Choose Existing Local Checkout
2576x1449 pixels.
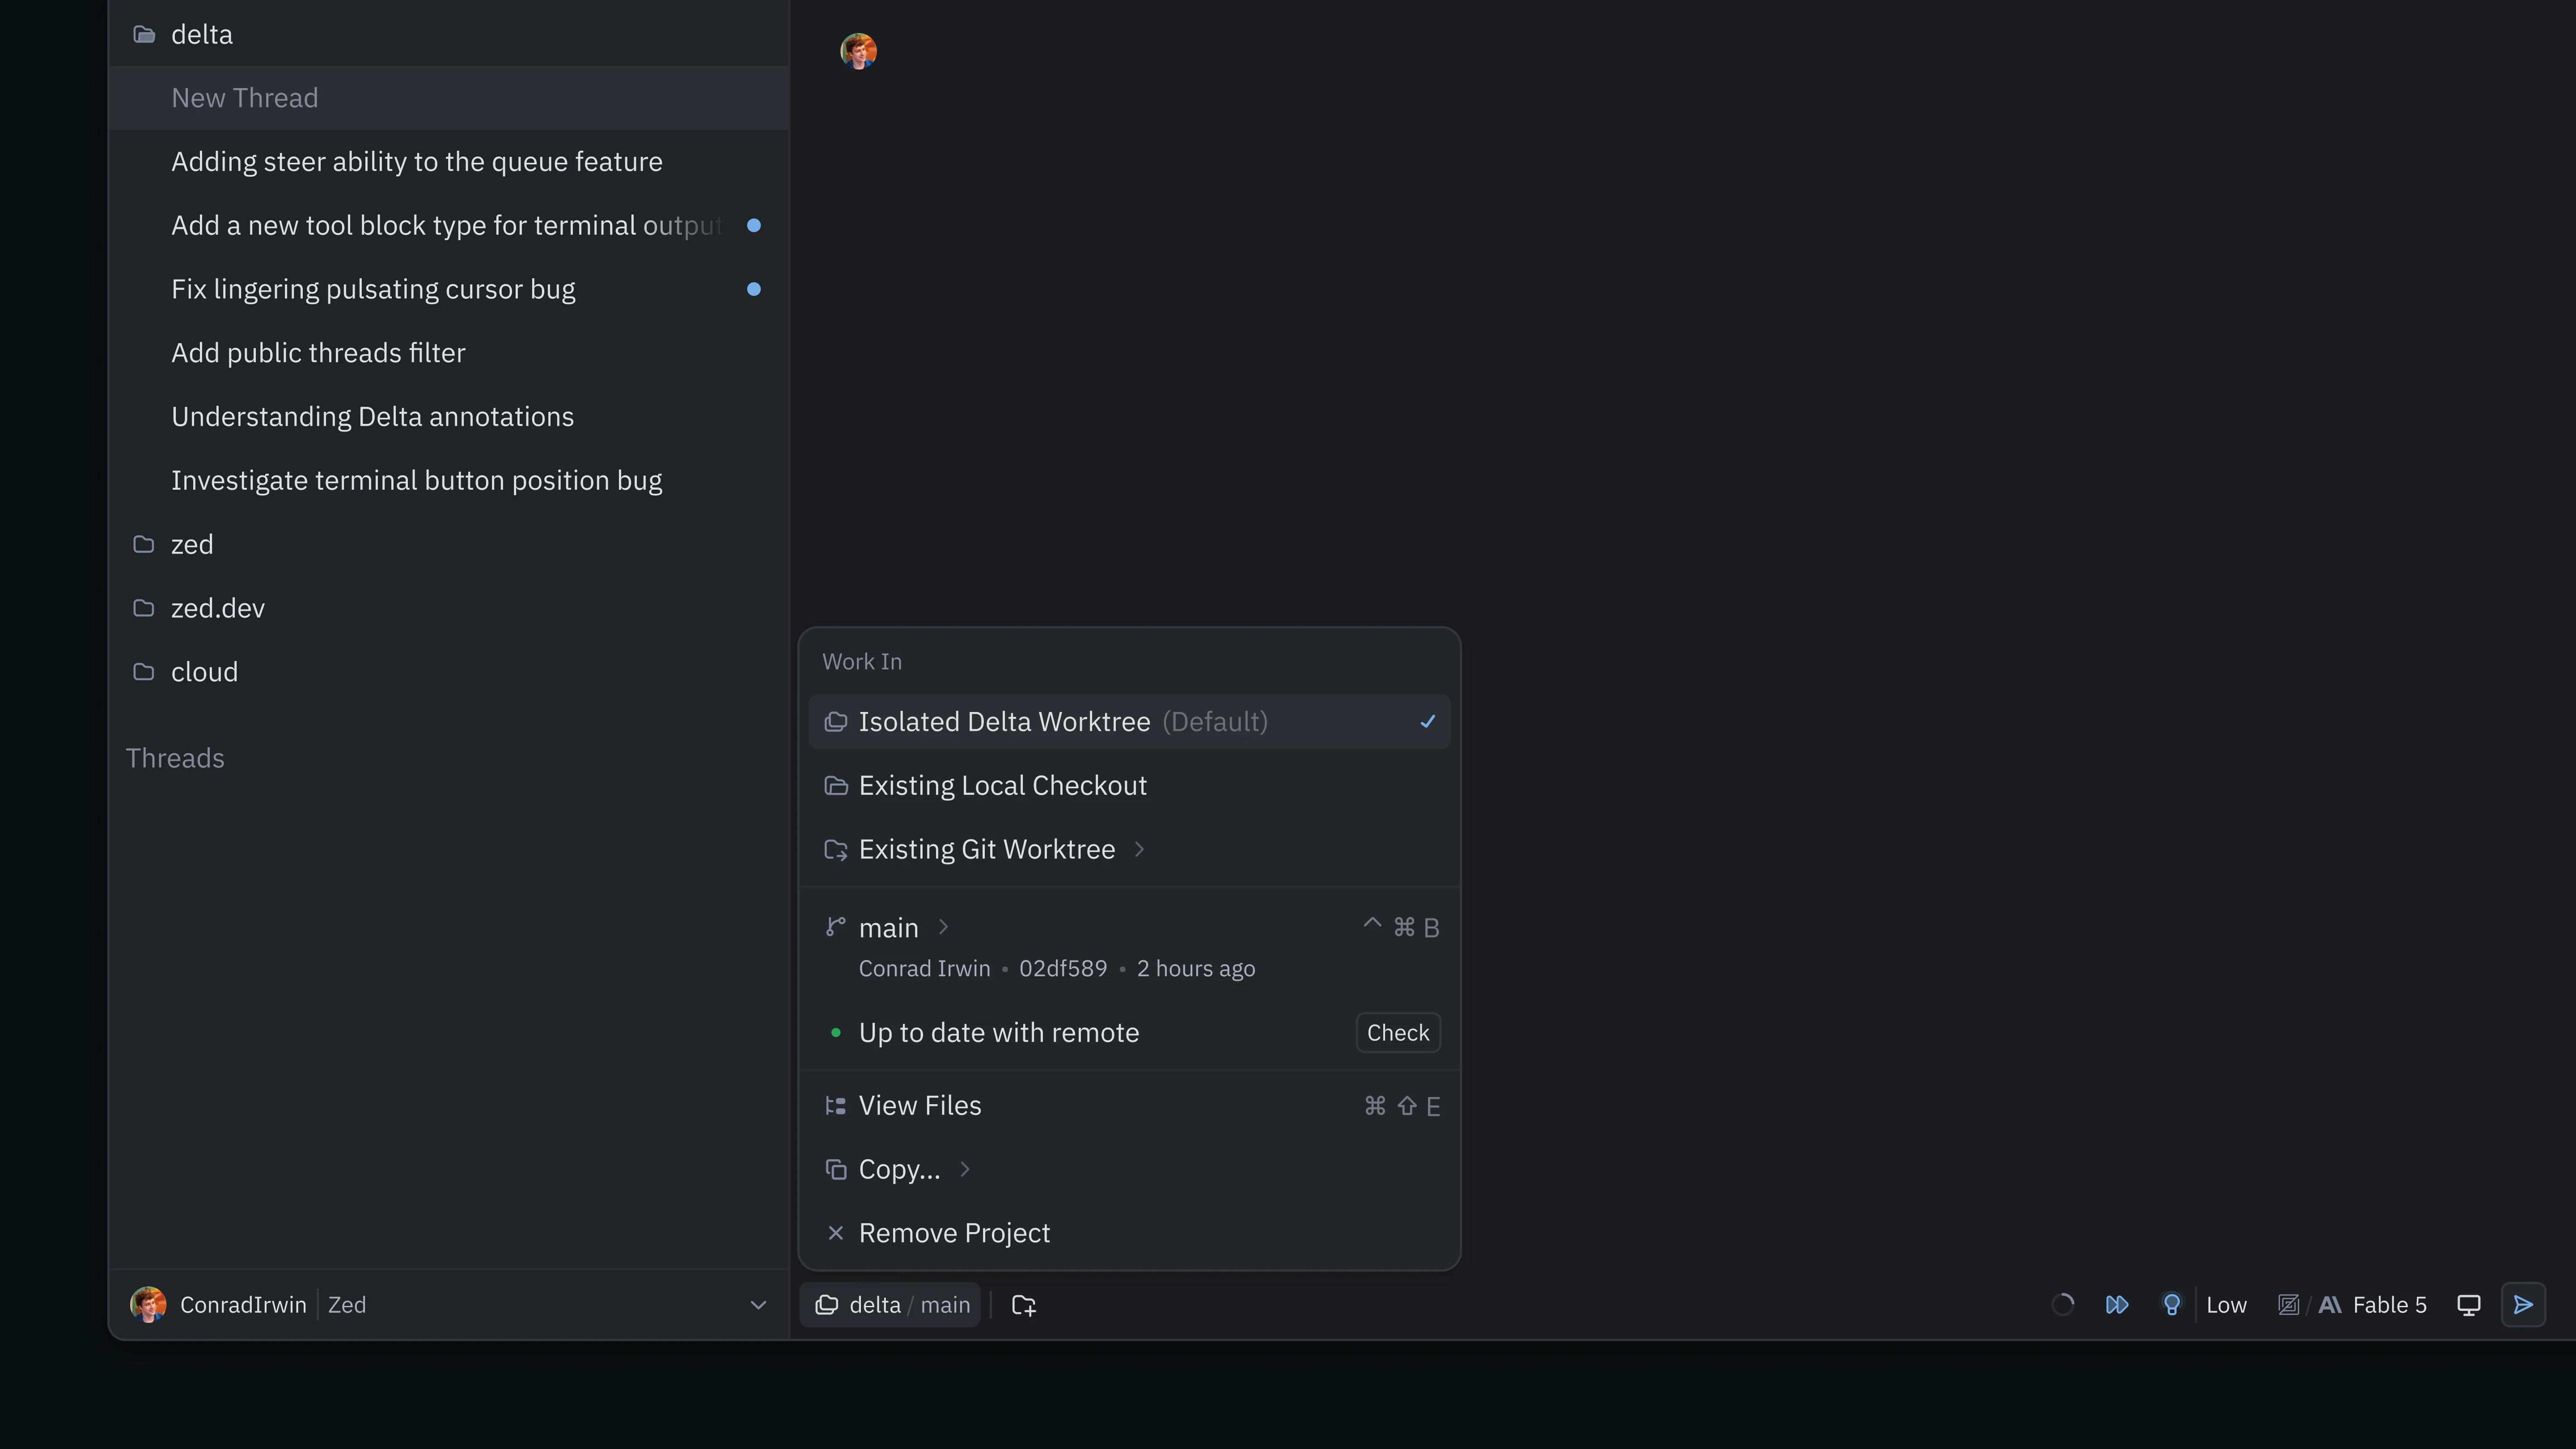point(1129,786)
